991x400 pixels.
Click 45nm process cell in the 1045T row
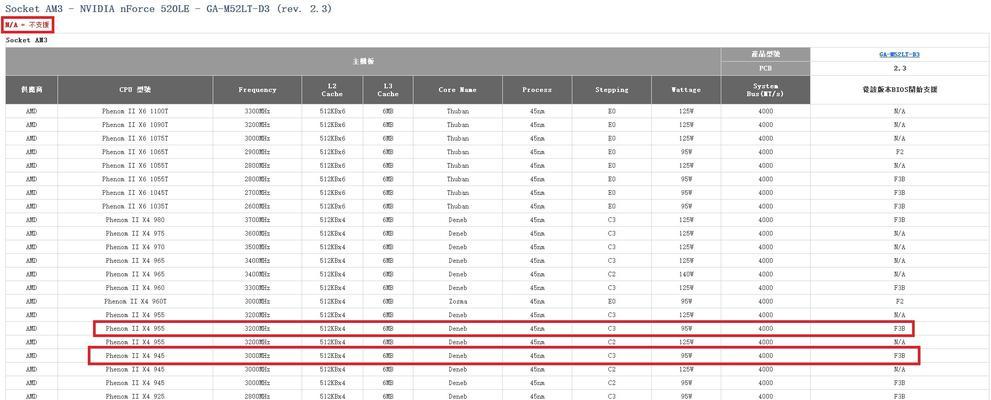pos(537,192)
